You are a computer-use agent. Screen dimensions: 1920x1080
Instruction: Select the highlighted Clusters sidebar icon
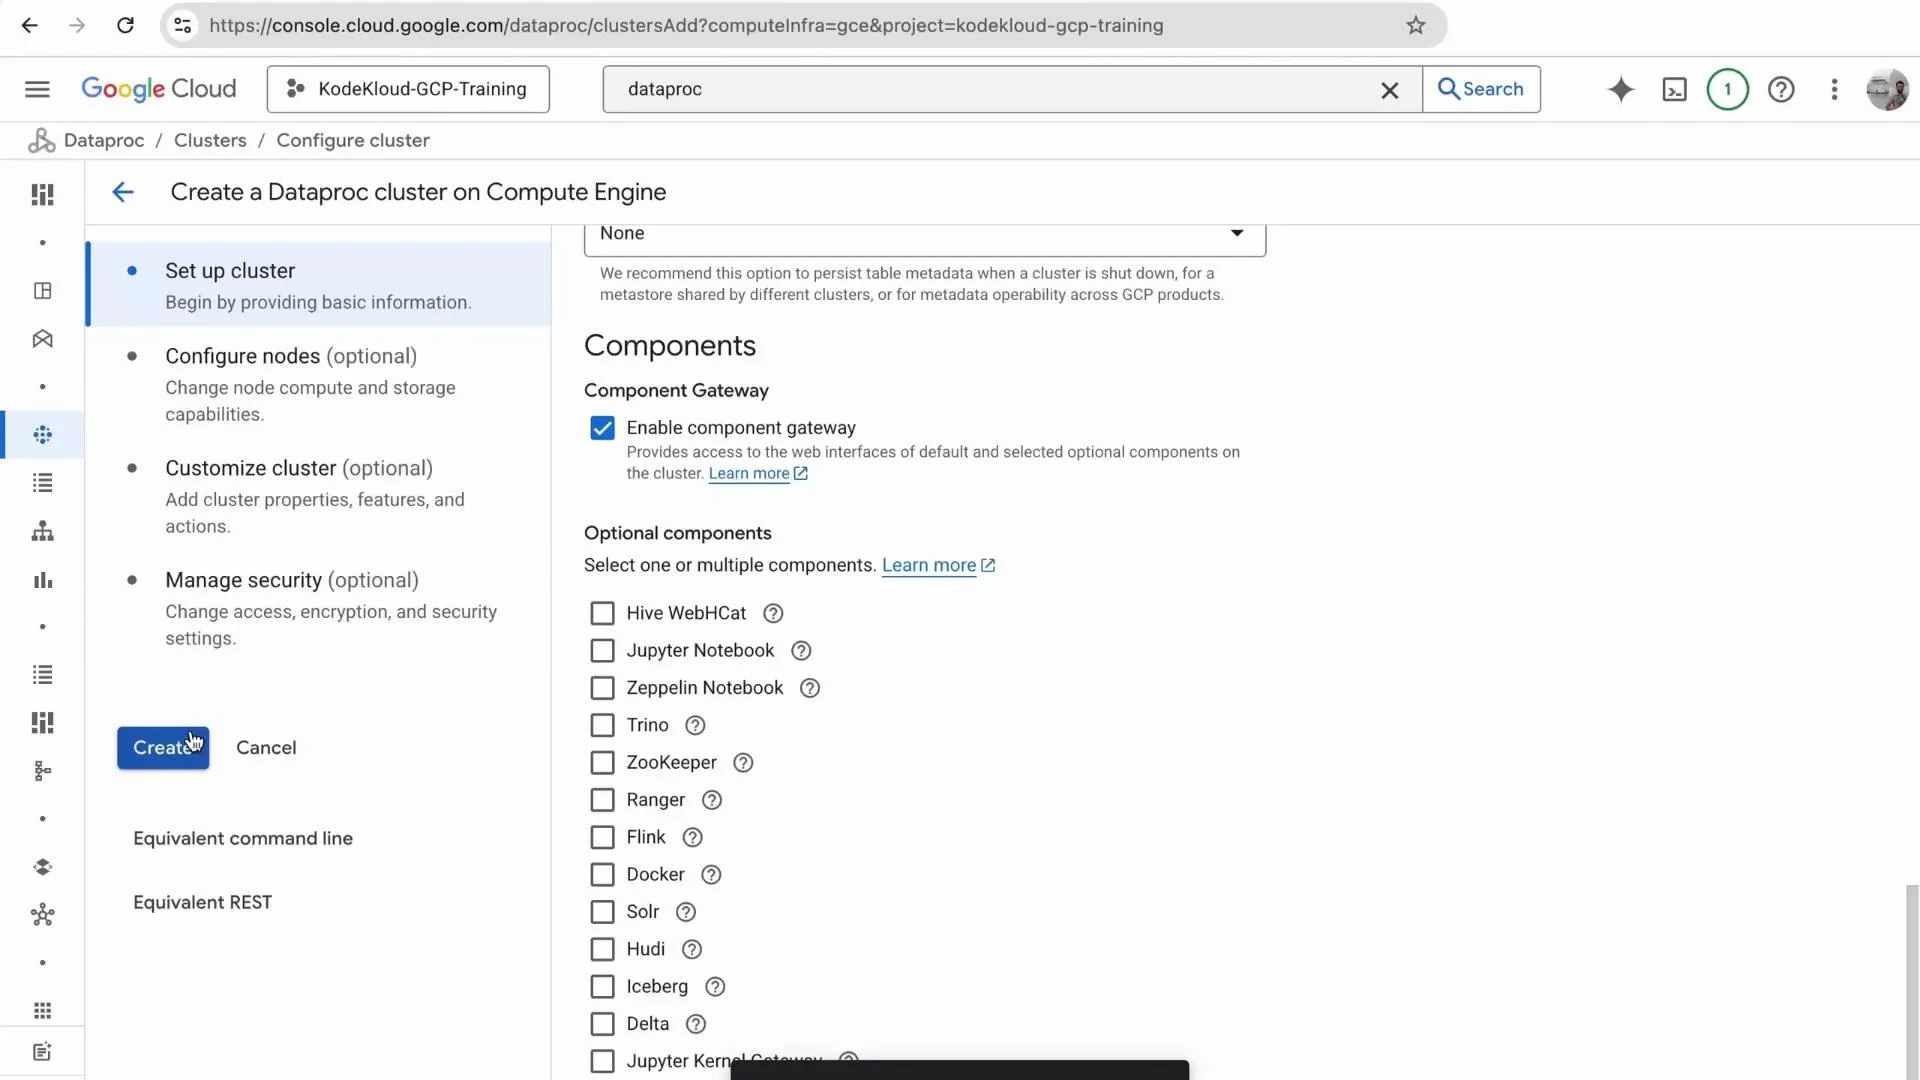42,435
